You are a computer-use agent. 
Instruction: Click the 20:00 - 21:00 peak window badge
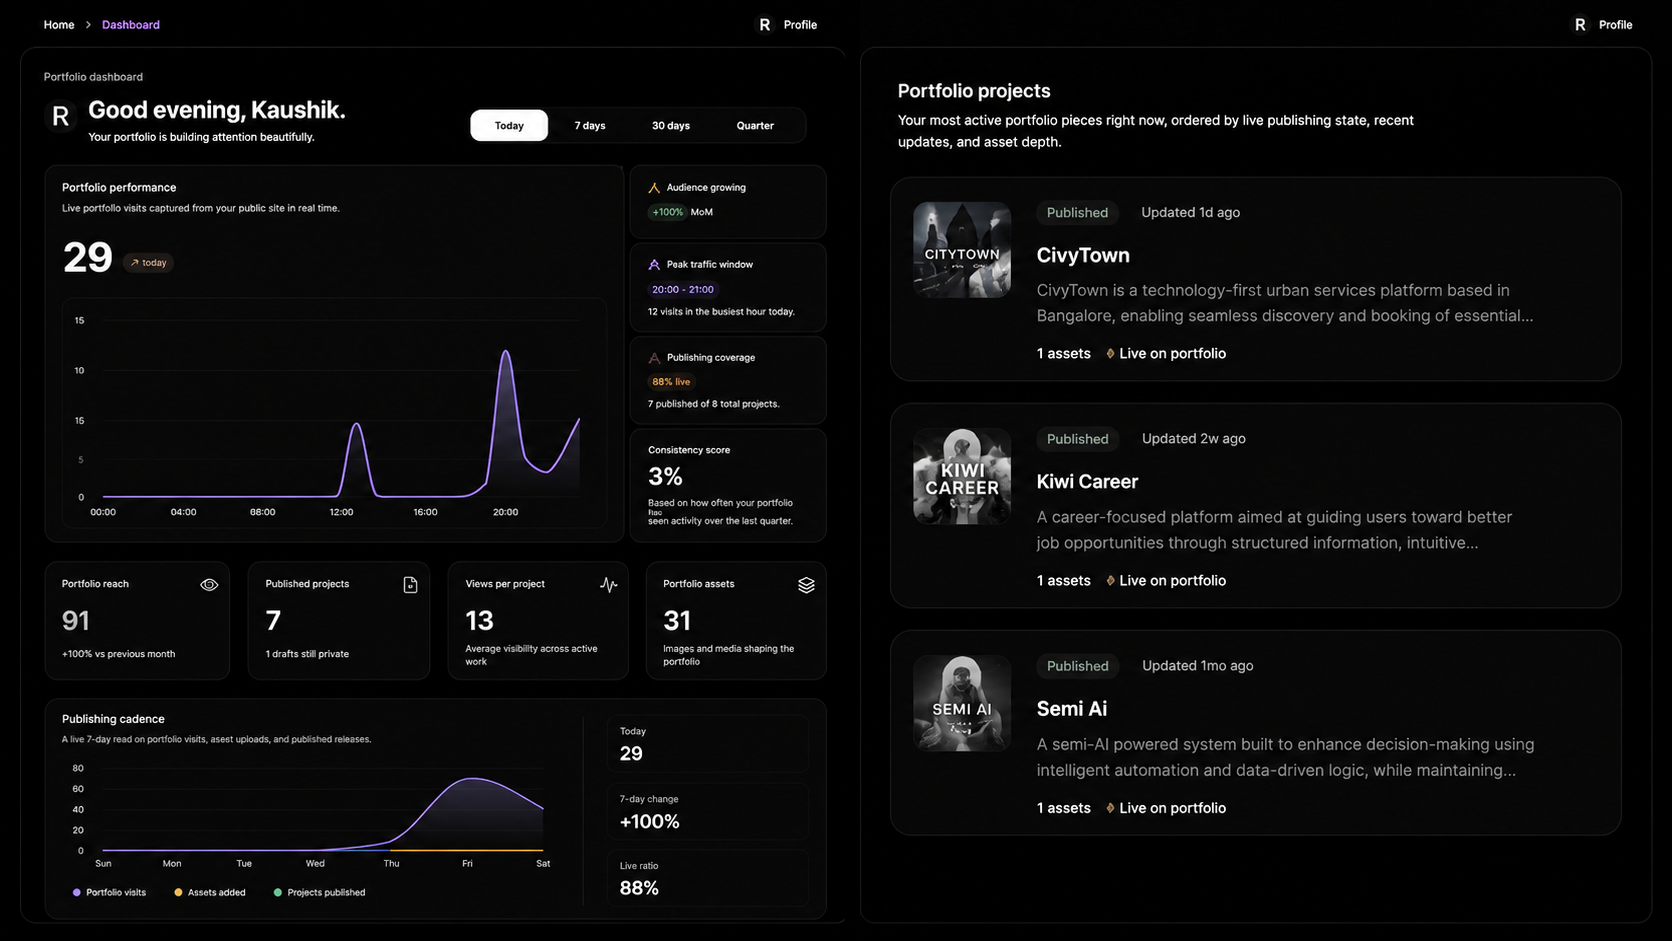[683, 289]
